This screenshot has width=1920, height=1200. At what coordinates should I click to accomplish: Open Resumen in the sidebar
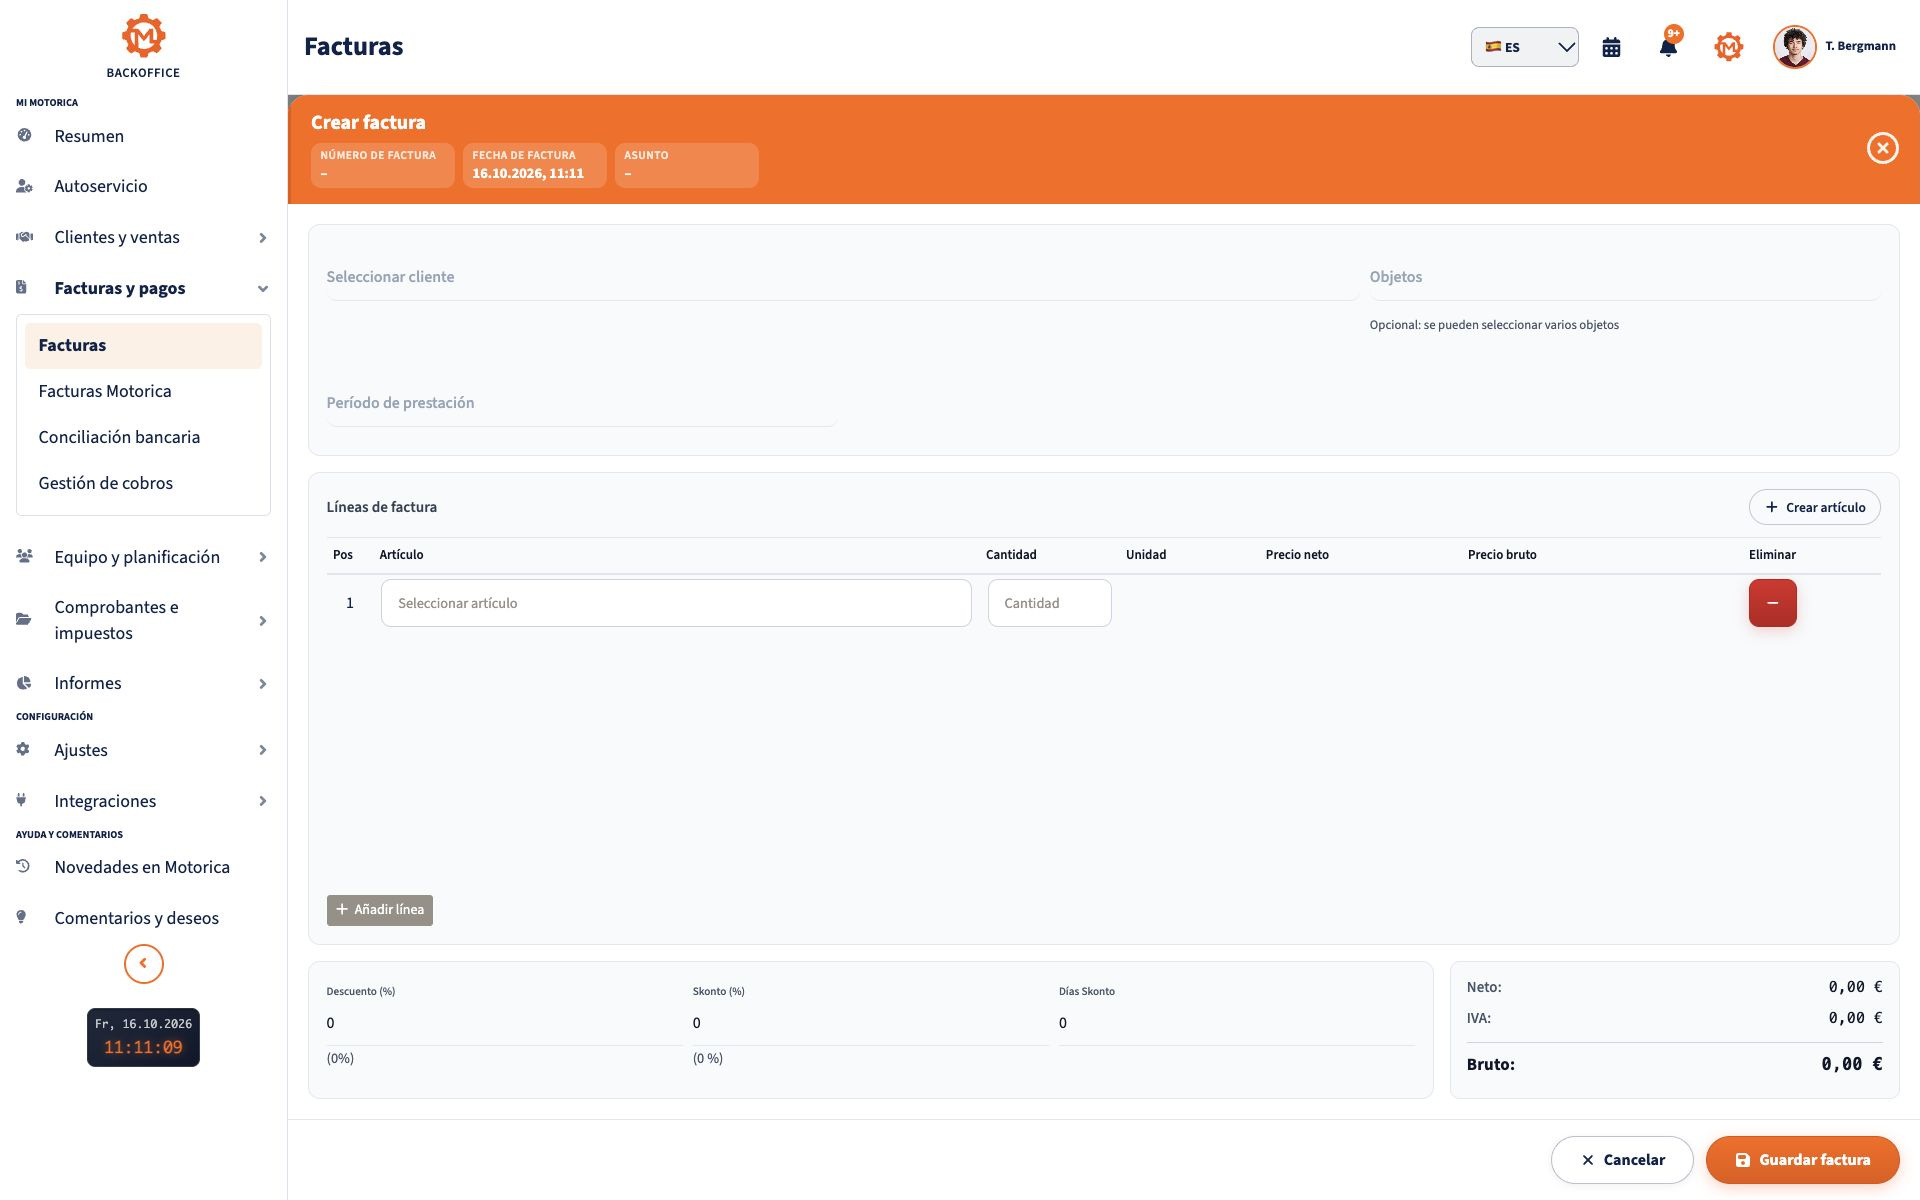143,136
